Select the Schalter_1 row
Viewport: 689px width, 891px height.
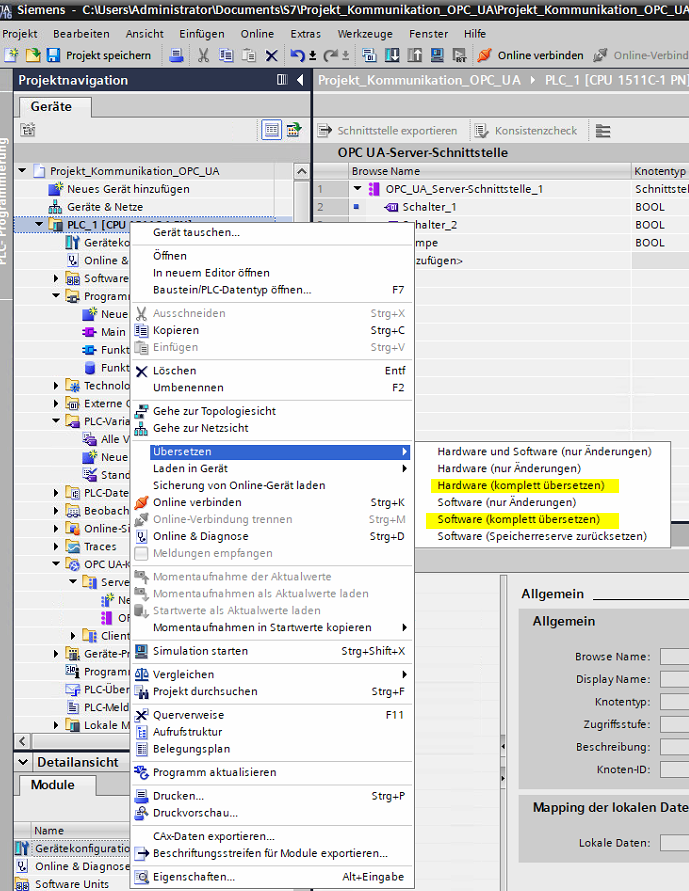(x=500, y=207)
